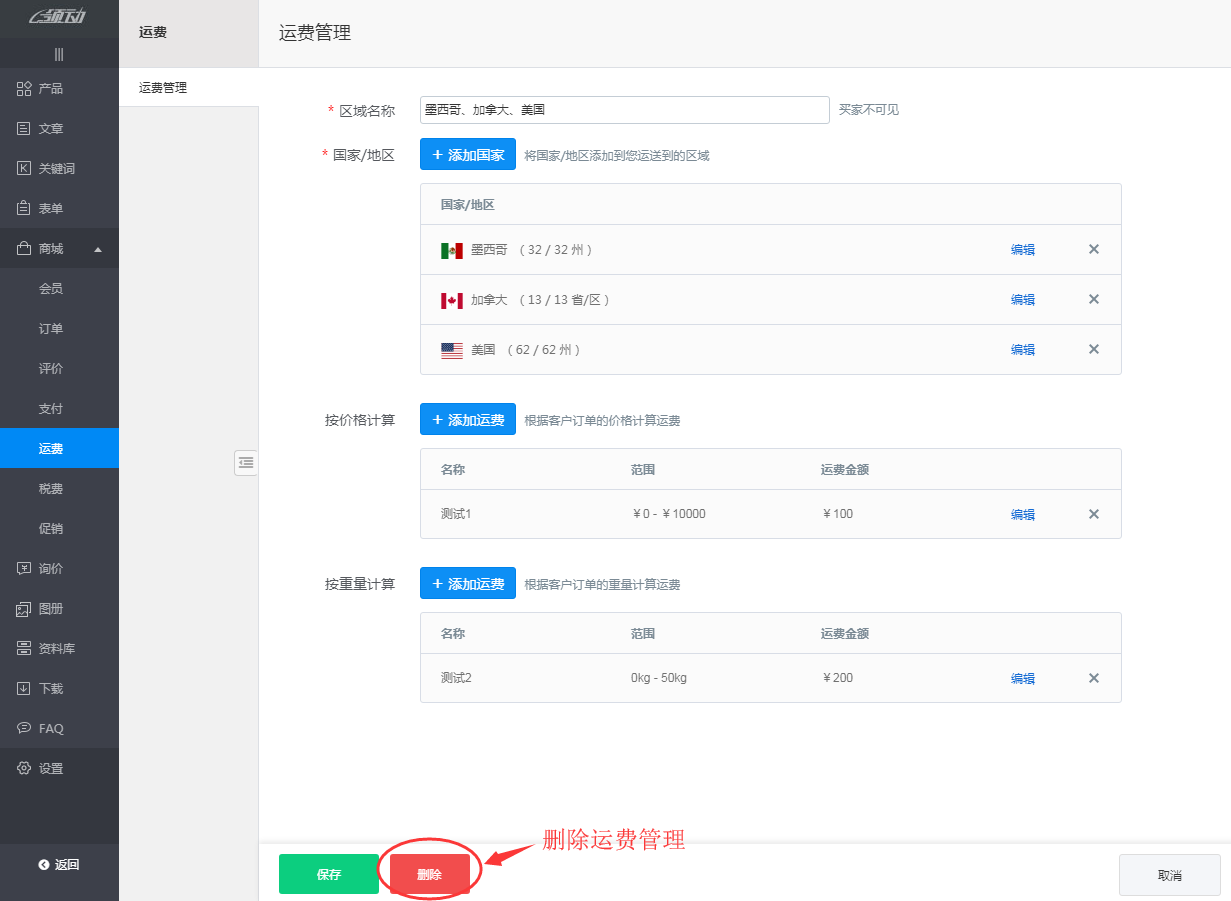This screenshot has height=901, width=1231.
Task: Open the 图册 gallery icon
Action: tap(24, 609)
